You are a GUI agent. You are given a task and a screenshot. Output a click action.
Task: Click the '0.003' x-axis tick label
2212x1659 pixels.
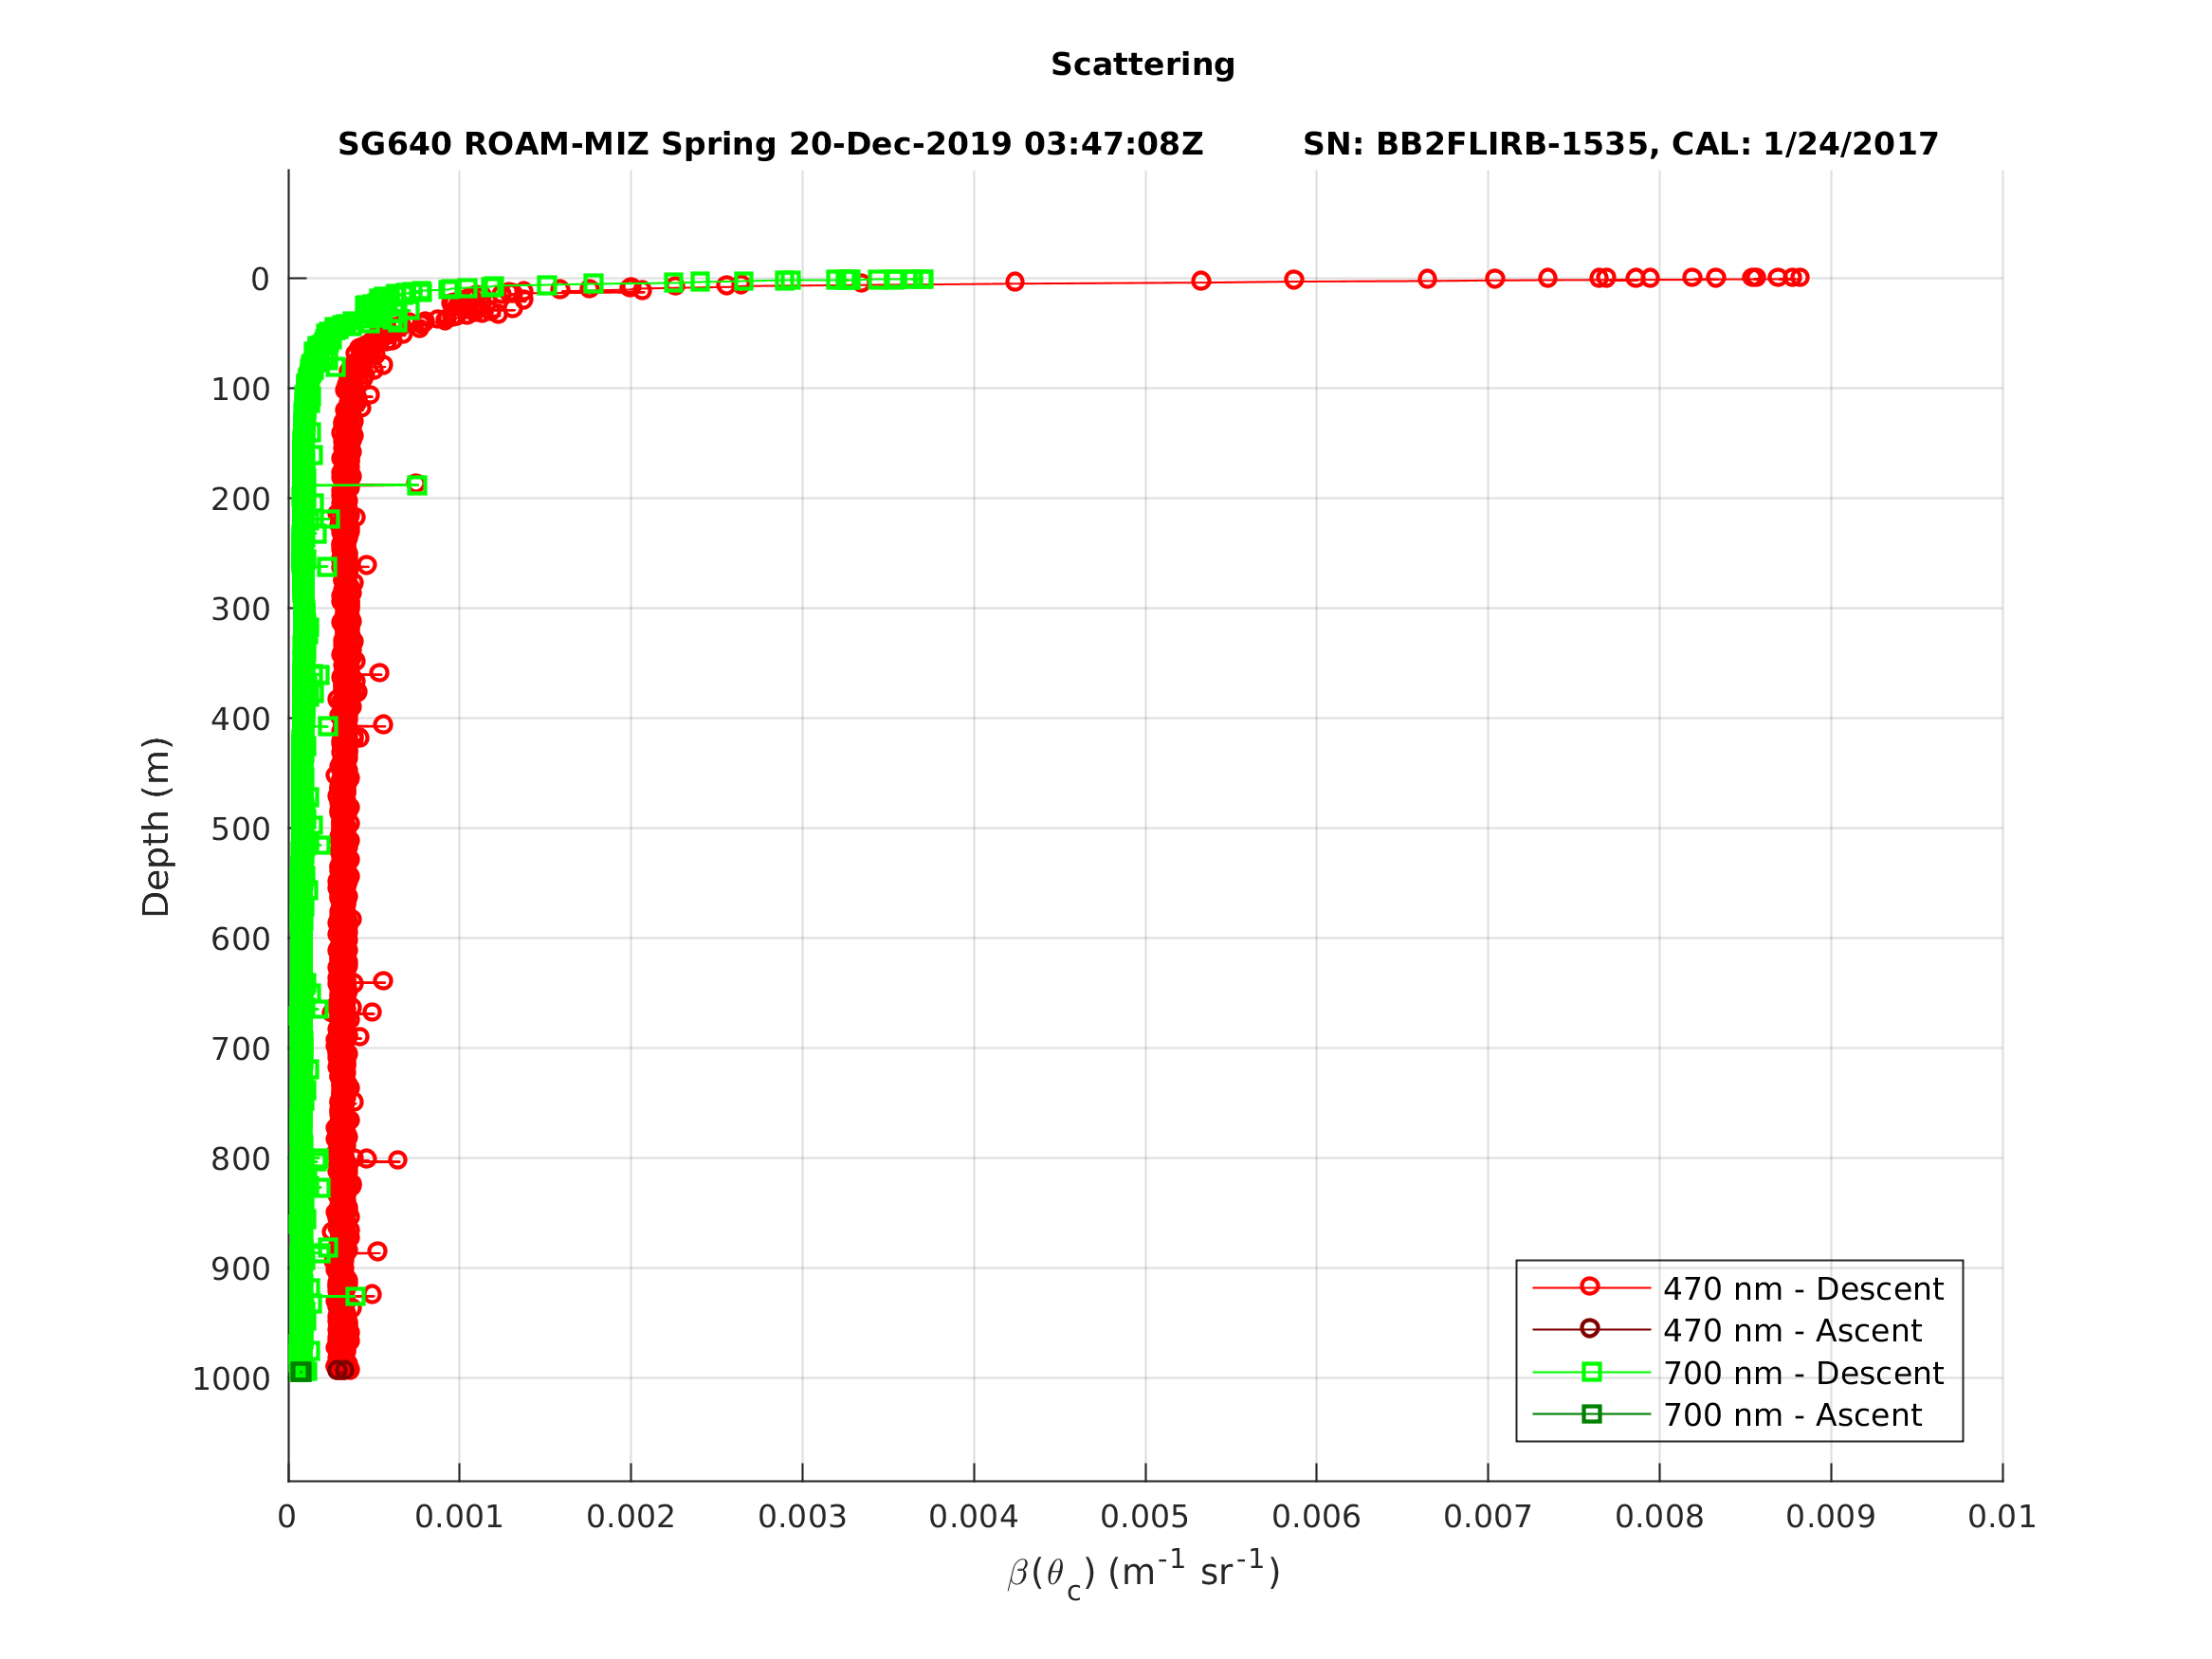[x=802, y=1517]
